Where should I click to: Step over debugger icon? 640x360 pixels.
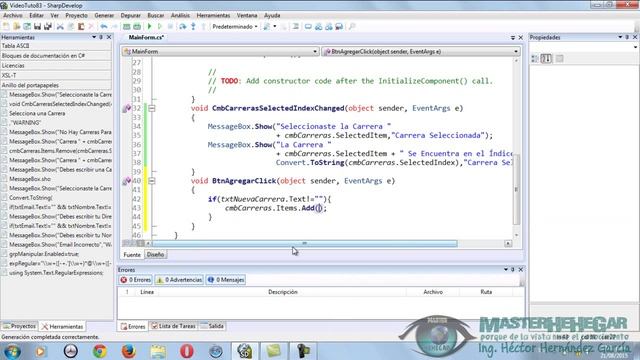[x=182, y=27]
